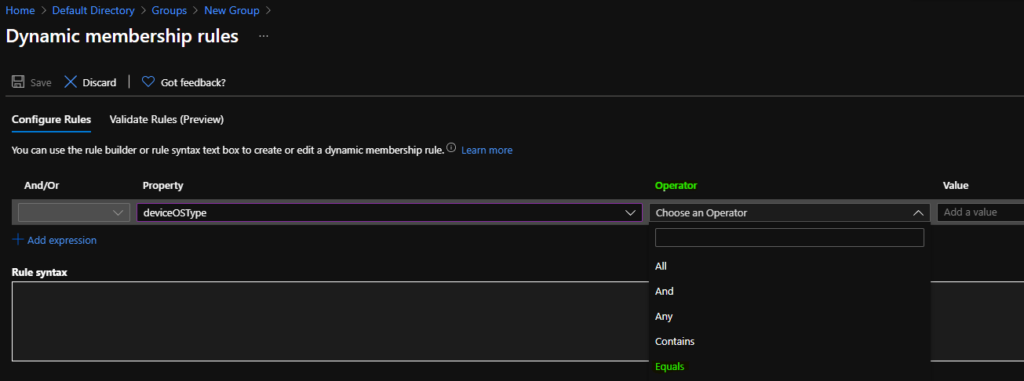Click the Property column header
Viewport: 1024px width, 381px height.
[163, 186]
